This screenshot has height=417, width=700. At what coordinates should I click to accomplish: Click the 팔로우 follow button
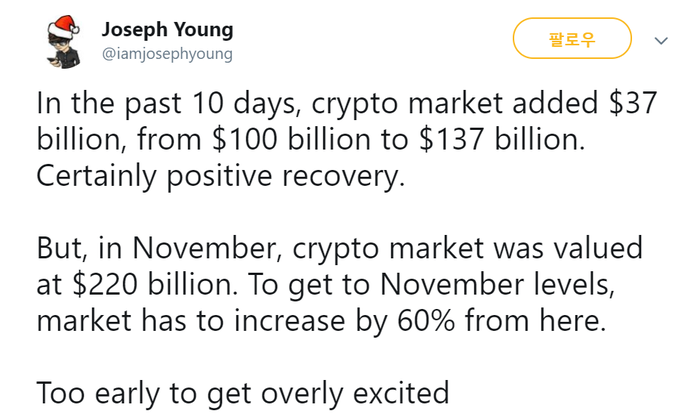click(572, 39)
